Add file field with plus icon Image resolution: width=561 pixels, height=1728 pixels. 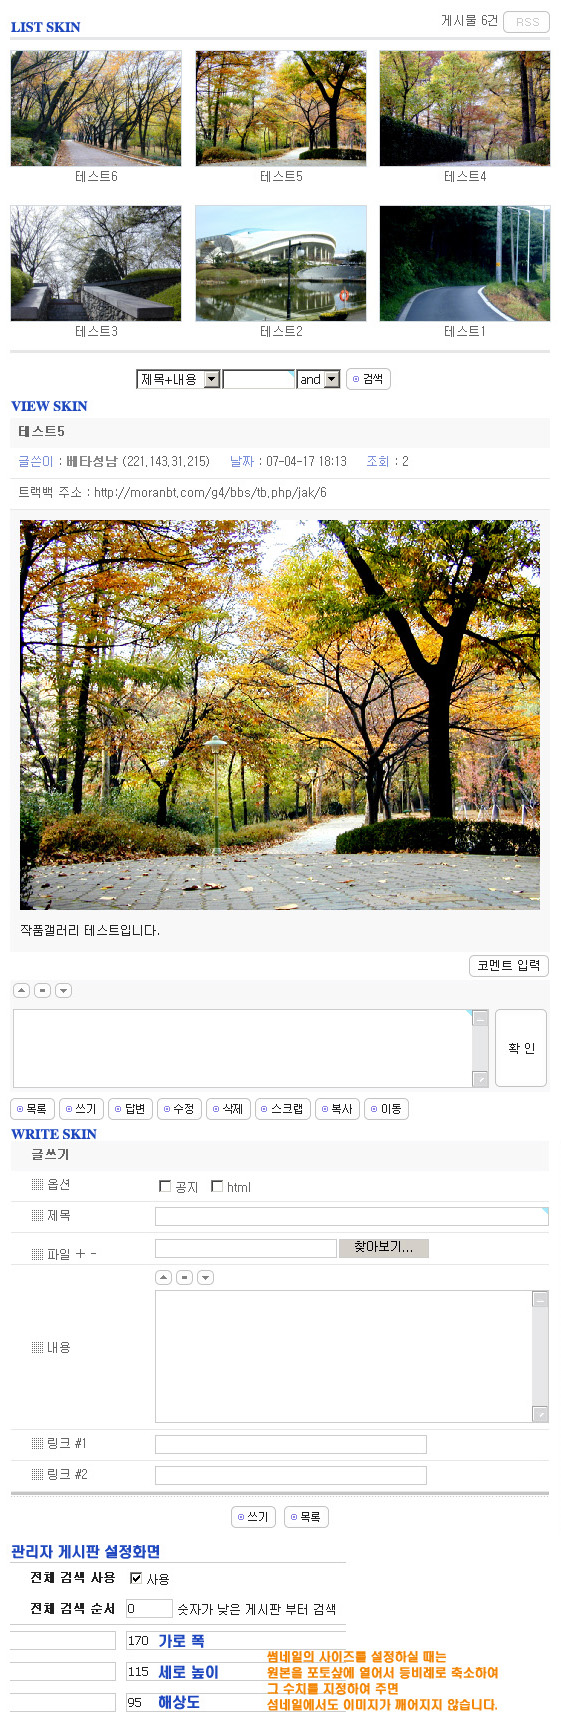pos(80,1254)
